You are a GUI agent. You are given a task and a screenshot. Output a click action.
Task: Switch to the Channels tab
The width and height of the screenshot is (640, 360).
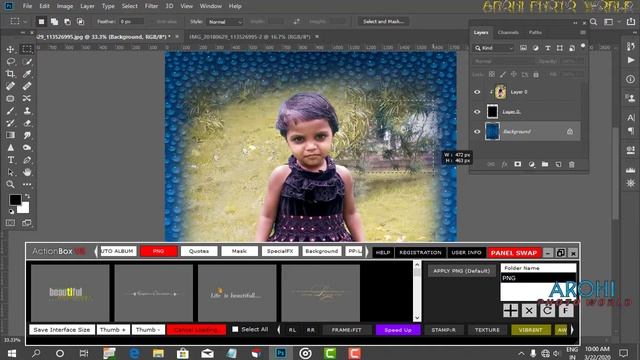point(508,32)
